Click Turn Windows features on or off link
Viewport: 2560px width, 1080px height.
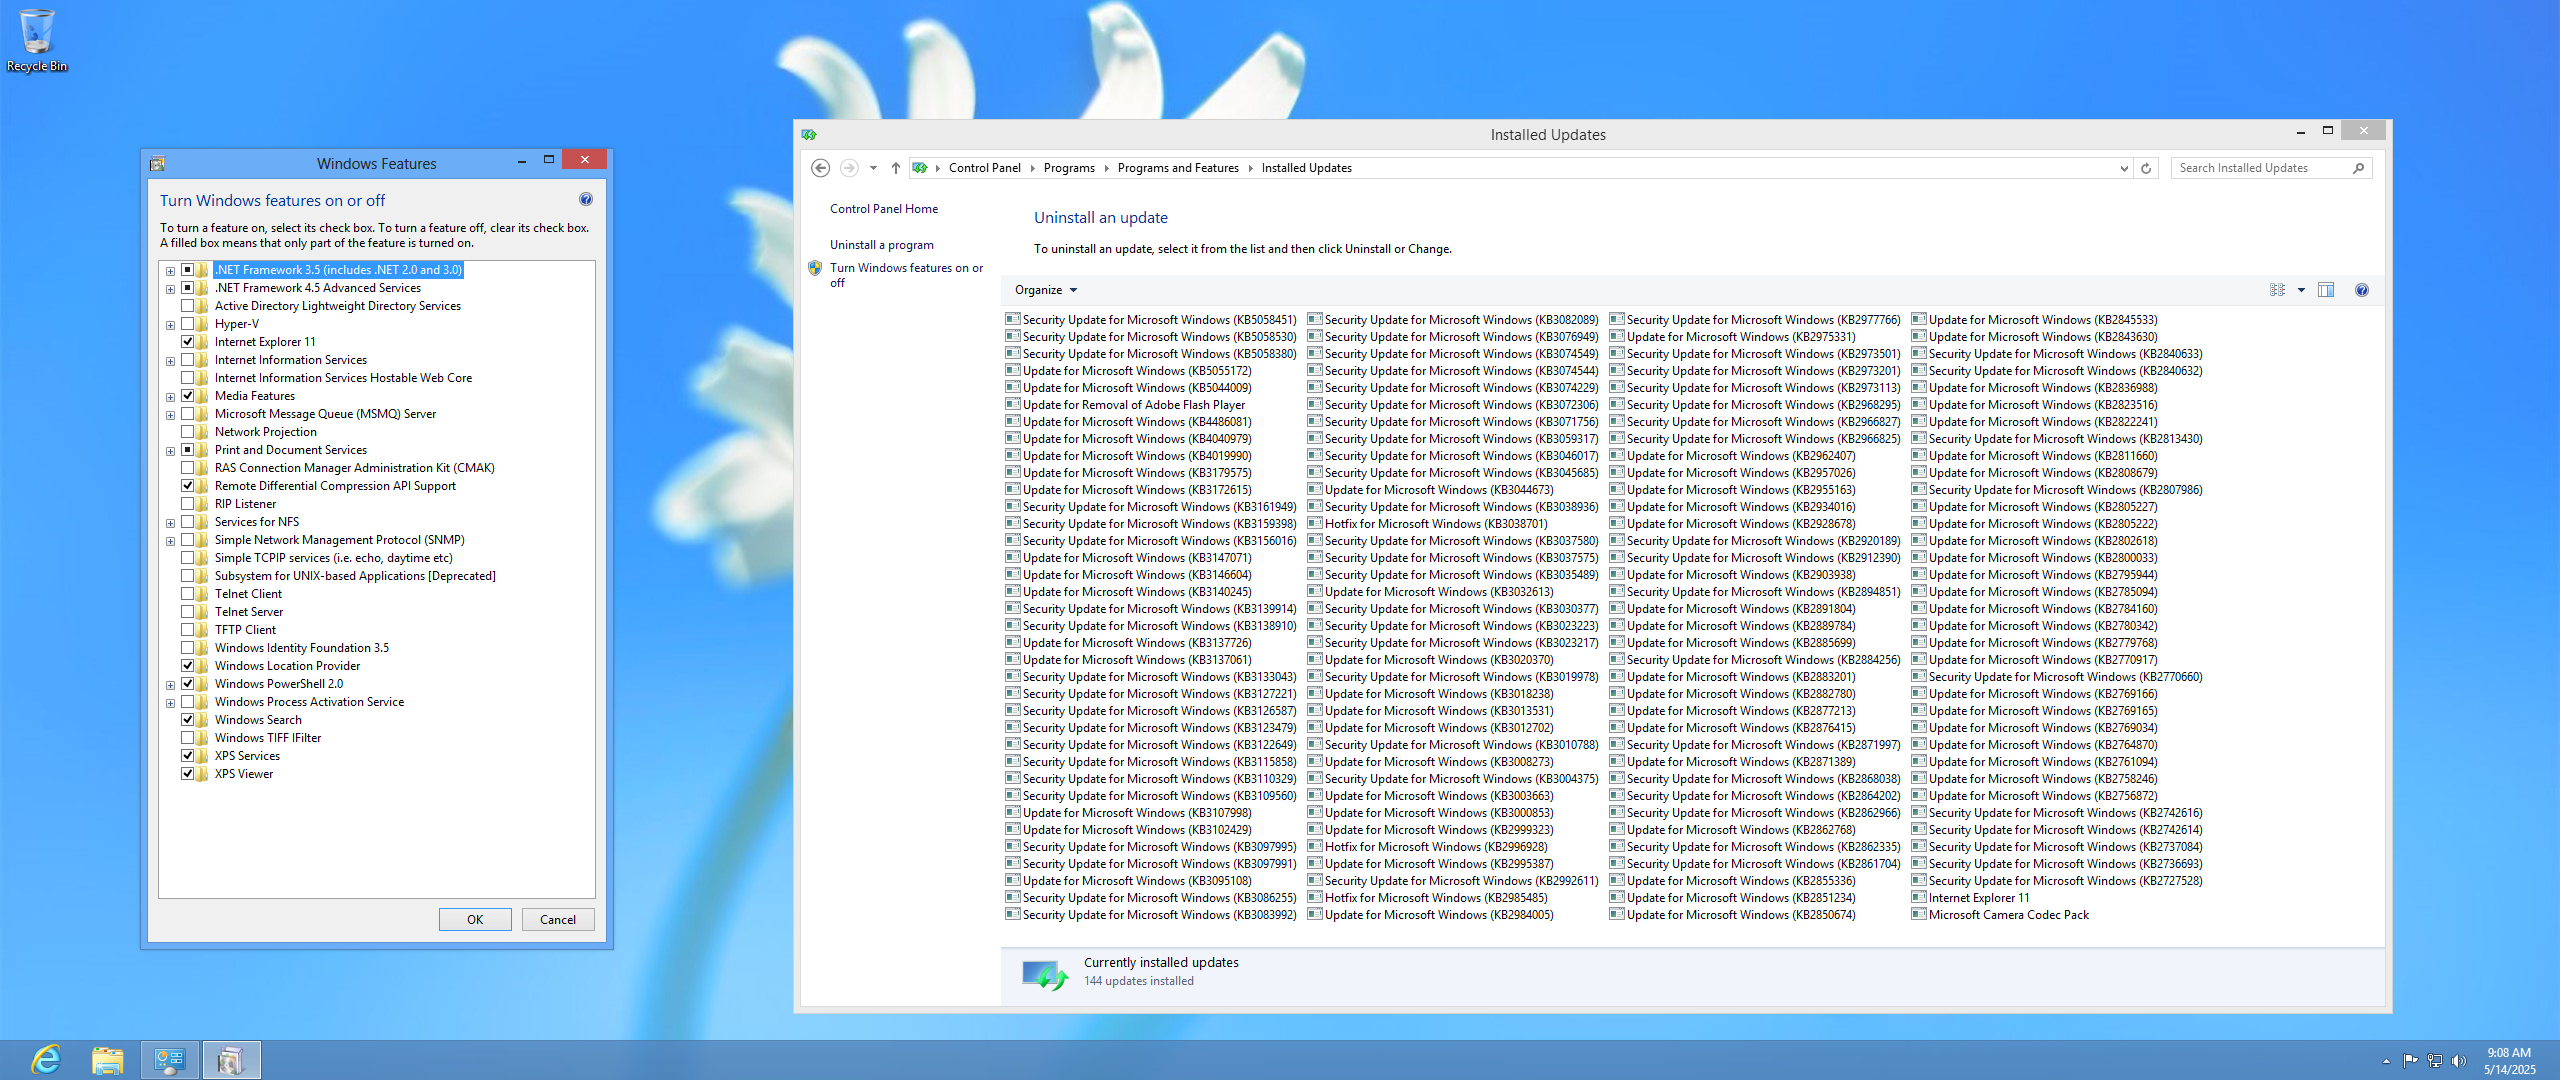point(906,275)
